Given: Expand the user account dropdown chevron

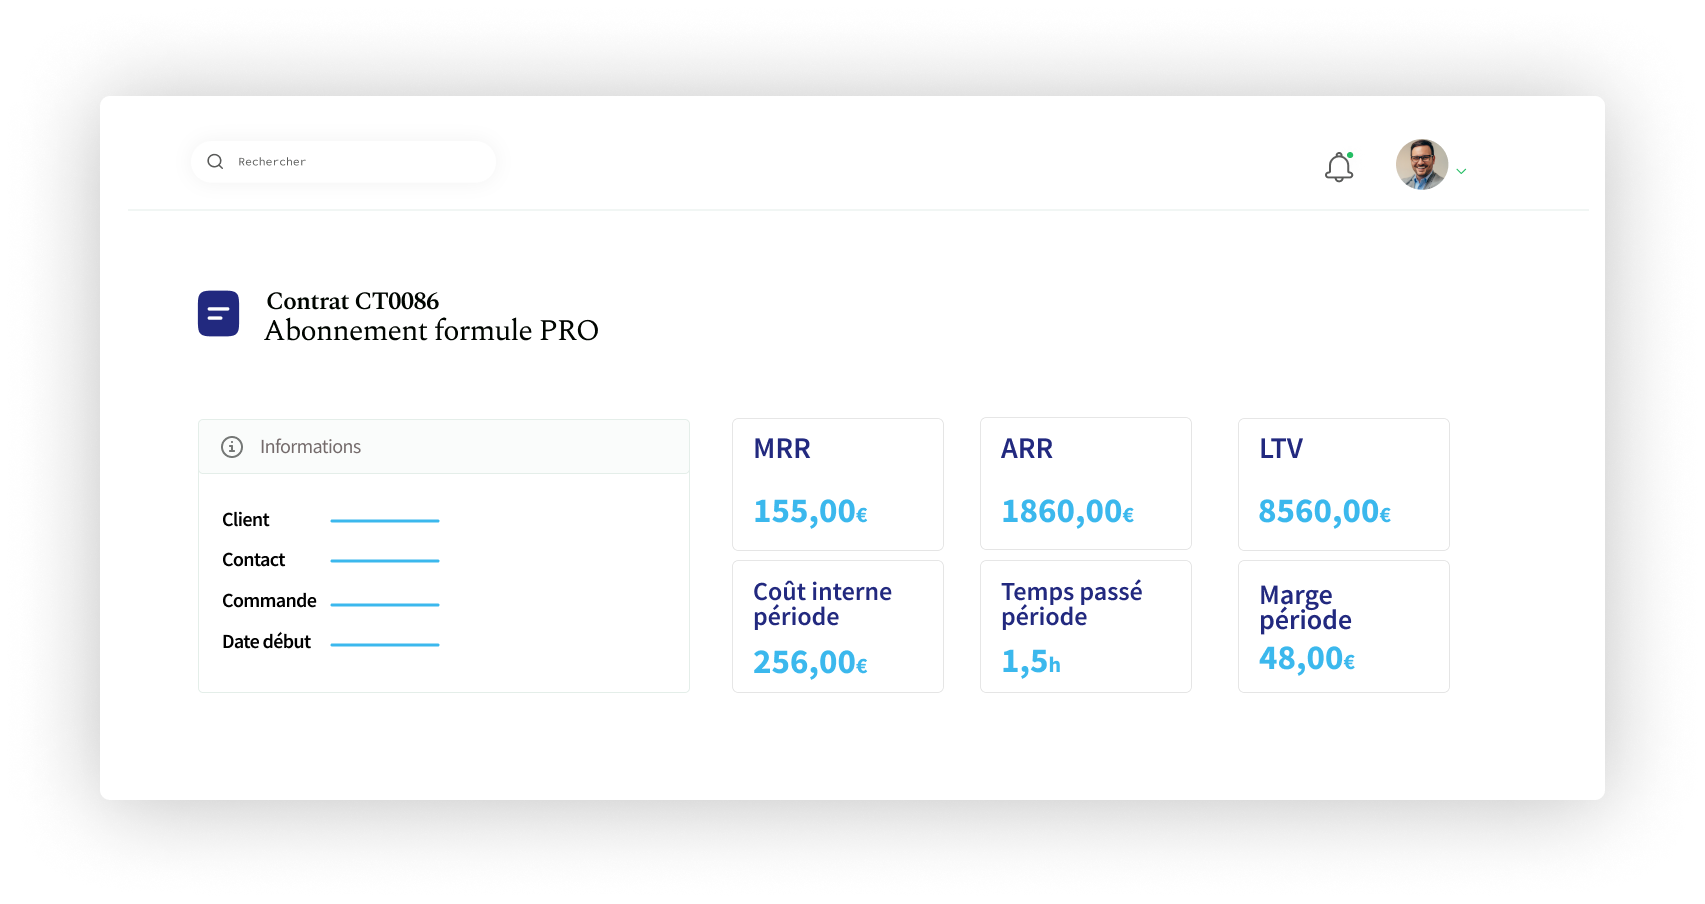Looking at the screenshot, I should (x=1461, y=172).
